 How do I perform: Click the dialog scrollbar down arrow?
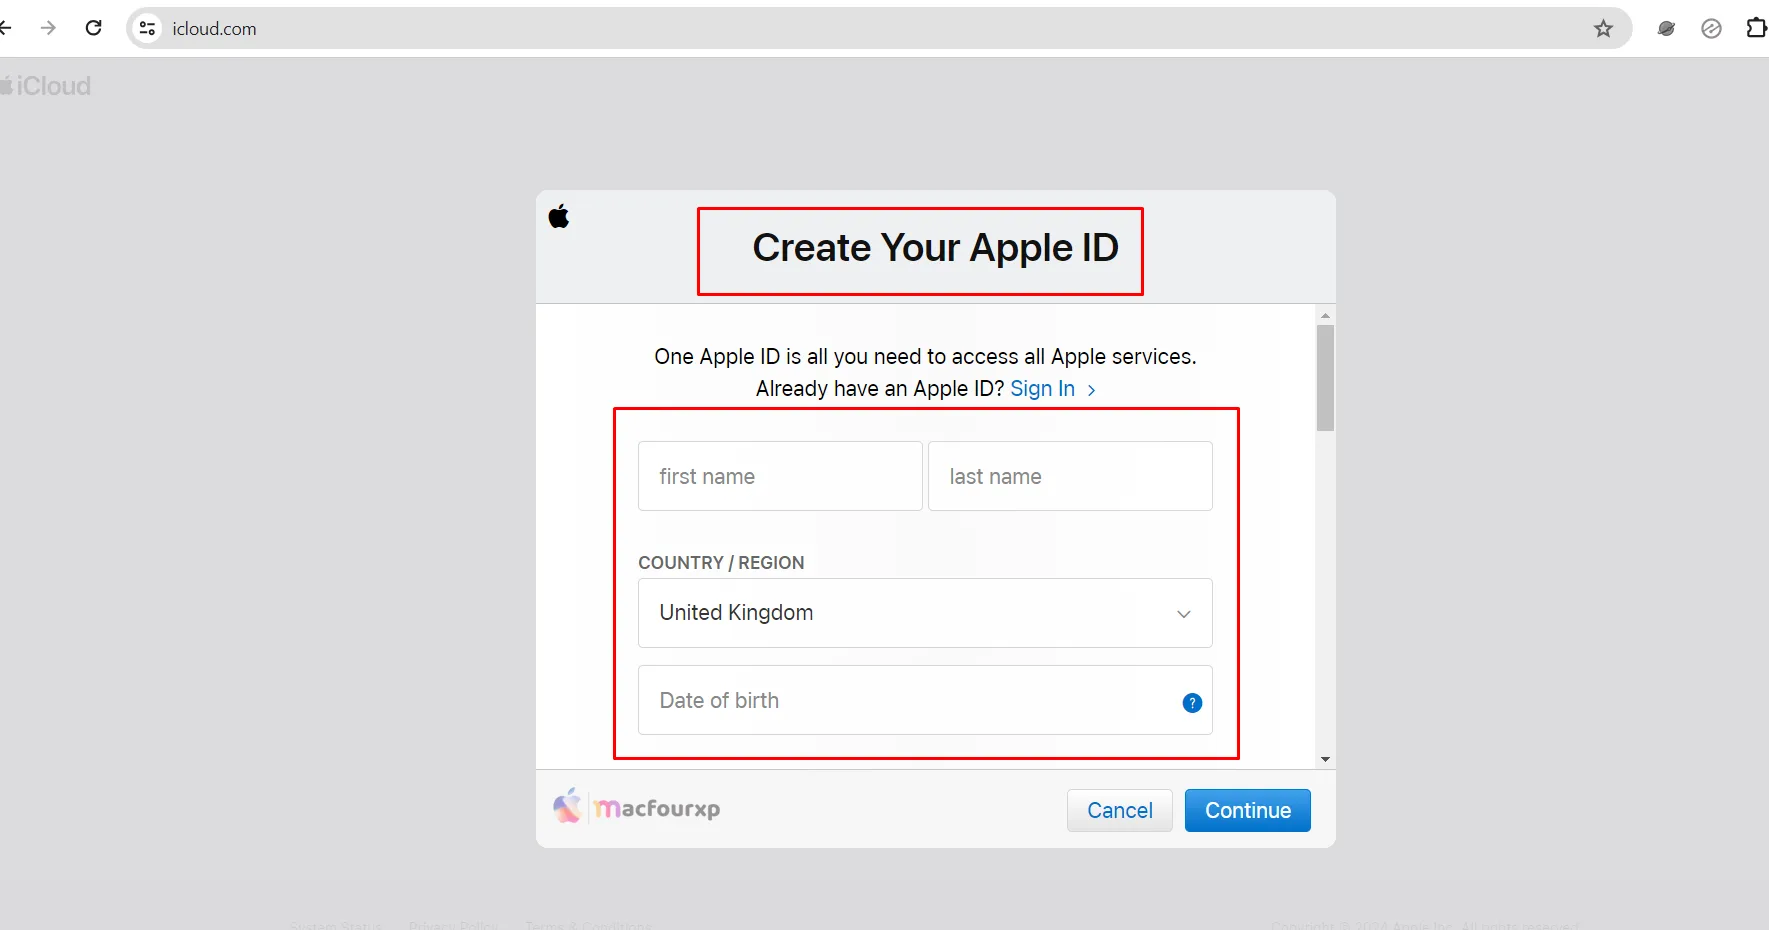(1326, 759)
